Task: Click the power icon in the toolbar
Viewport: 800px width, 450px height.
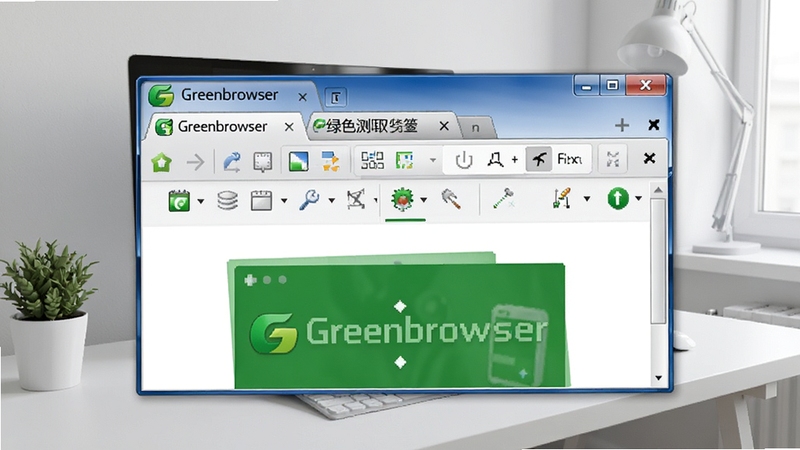Action: click(464, 160)
